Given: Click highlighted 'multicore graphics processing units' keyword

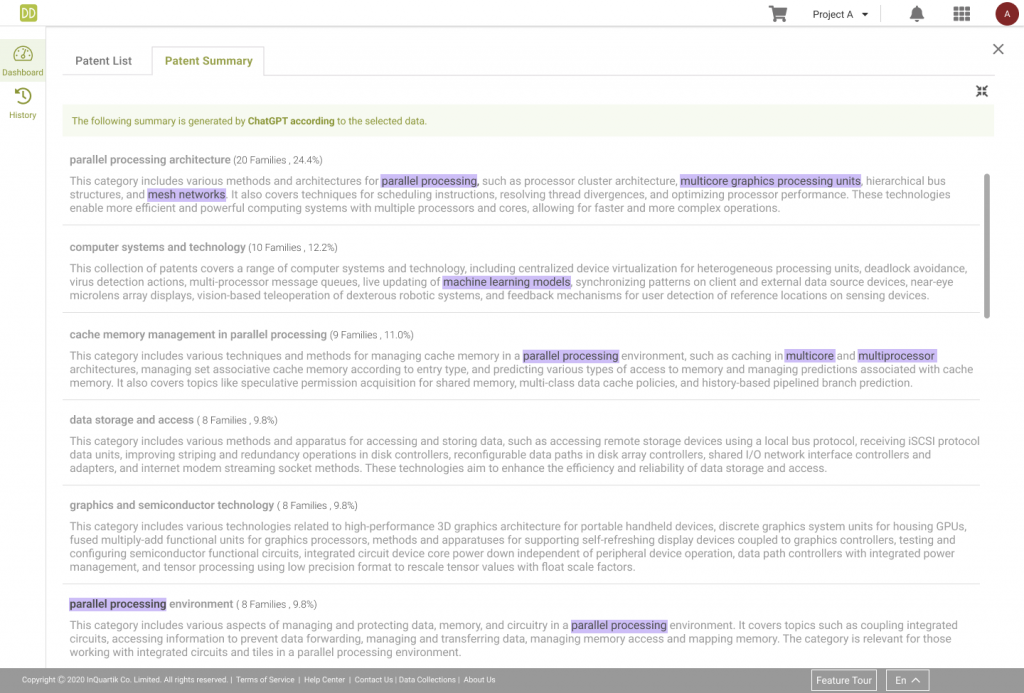Looking at the screenshot, I should (770, 181).
